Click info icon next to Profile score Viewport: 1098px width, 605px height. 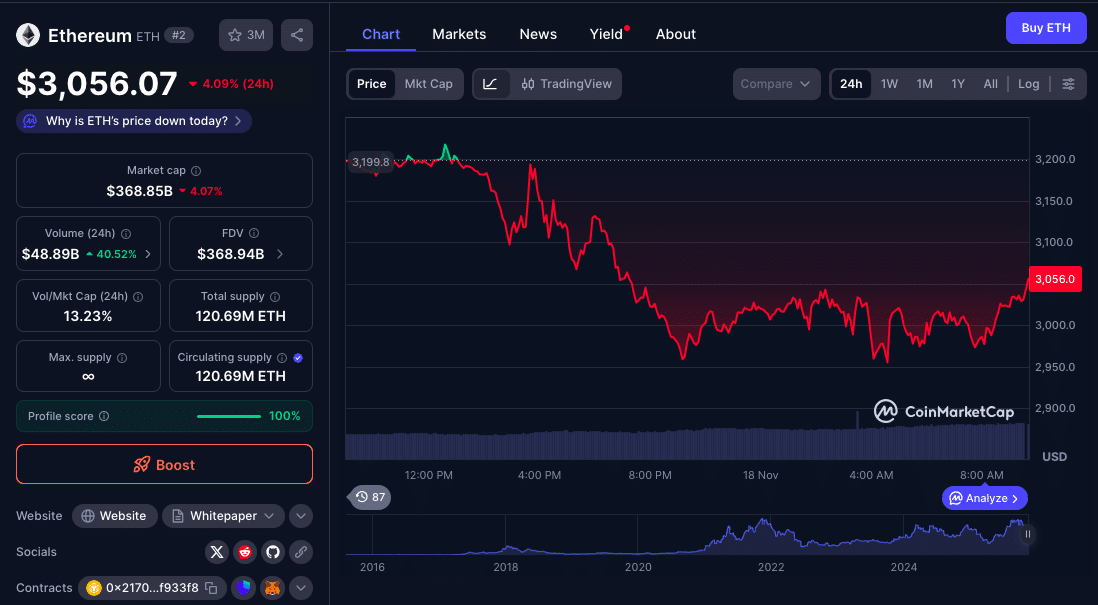(104, 416)
